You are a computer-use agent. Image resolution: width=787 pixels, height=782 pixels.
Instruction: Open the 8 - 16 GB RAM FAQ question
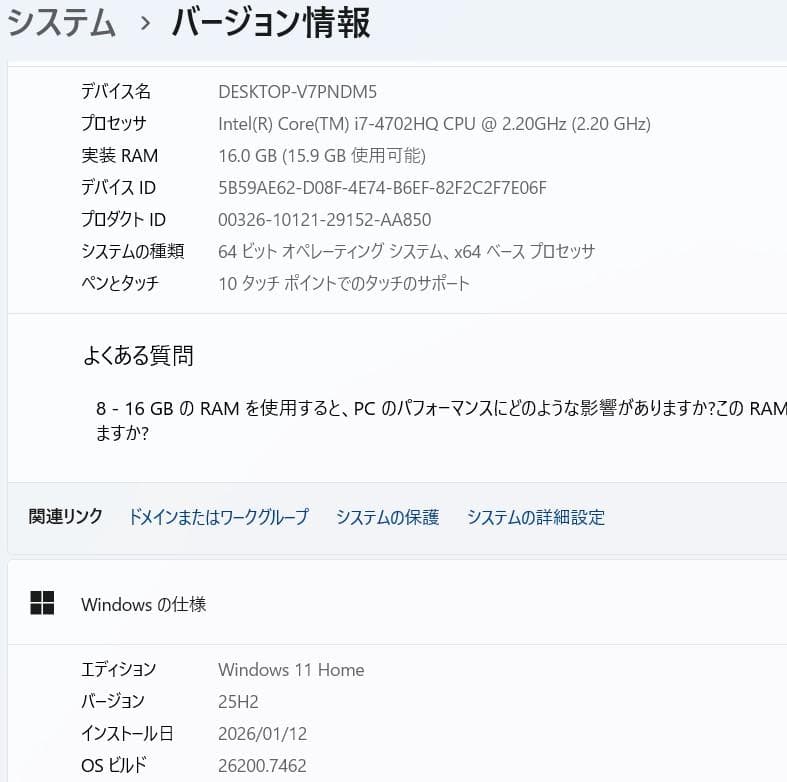point(441,420)
